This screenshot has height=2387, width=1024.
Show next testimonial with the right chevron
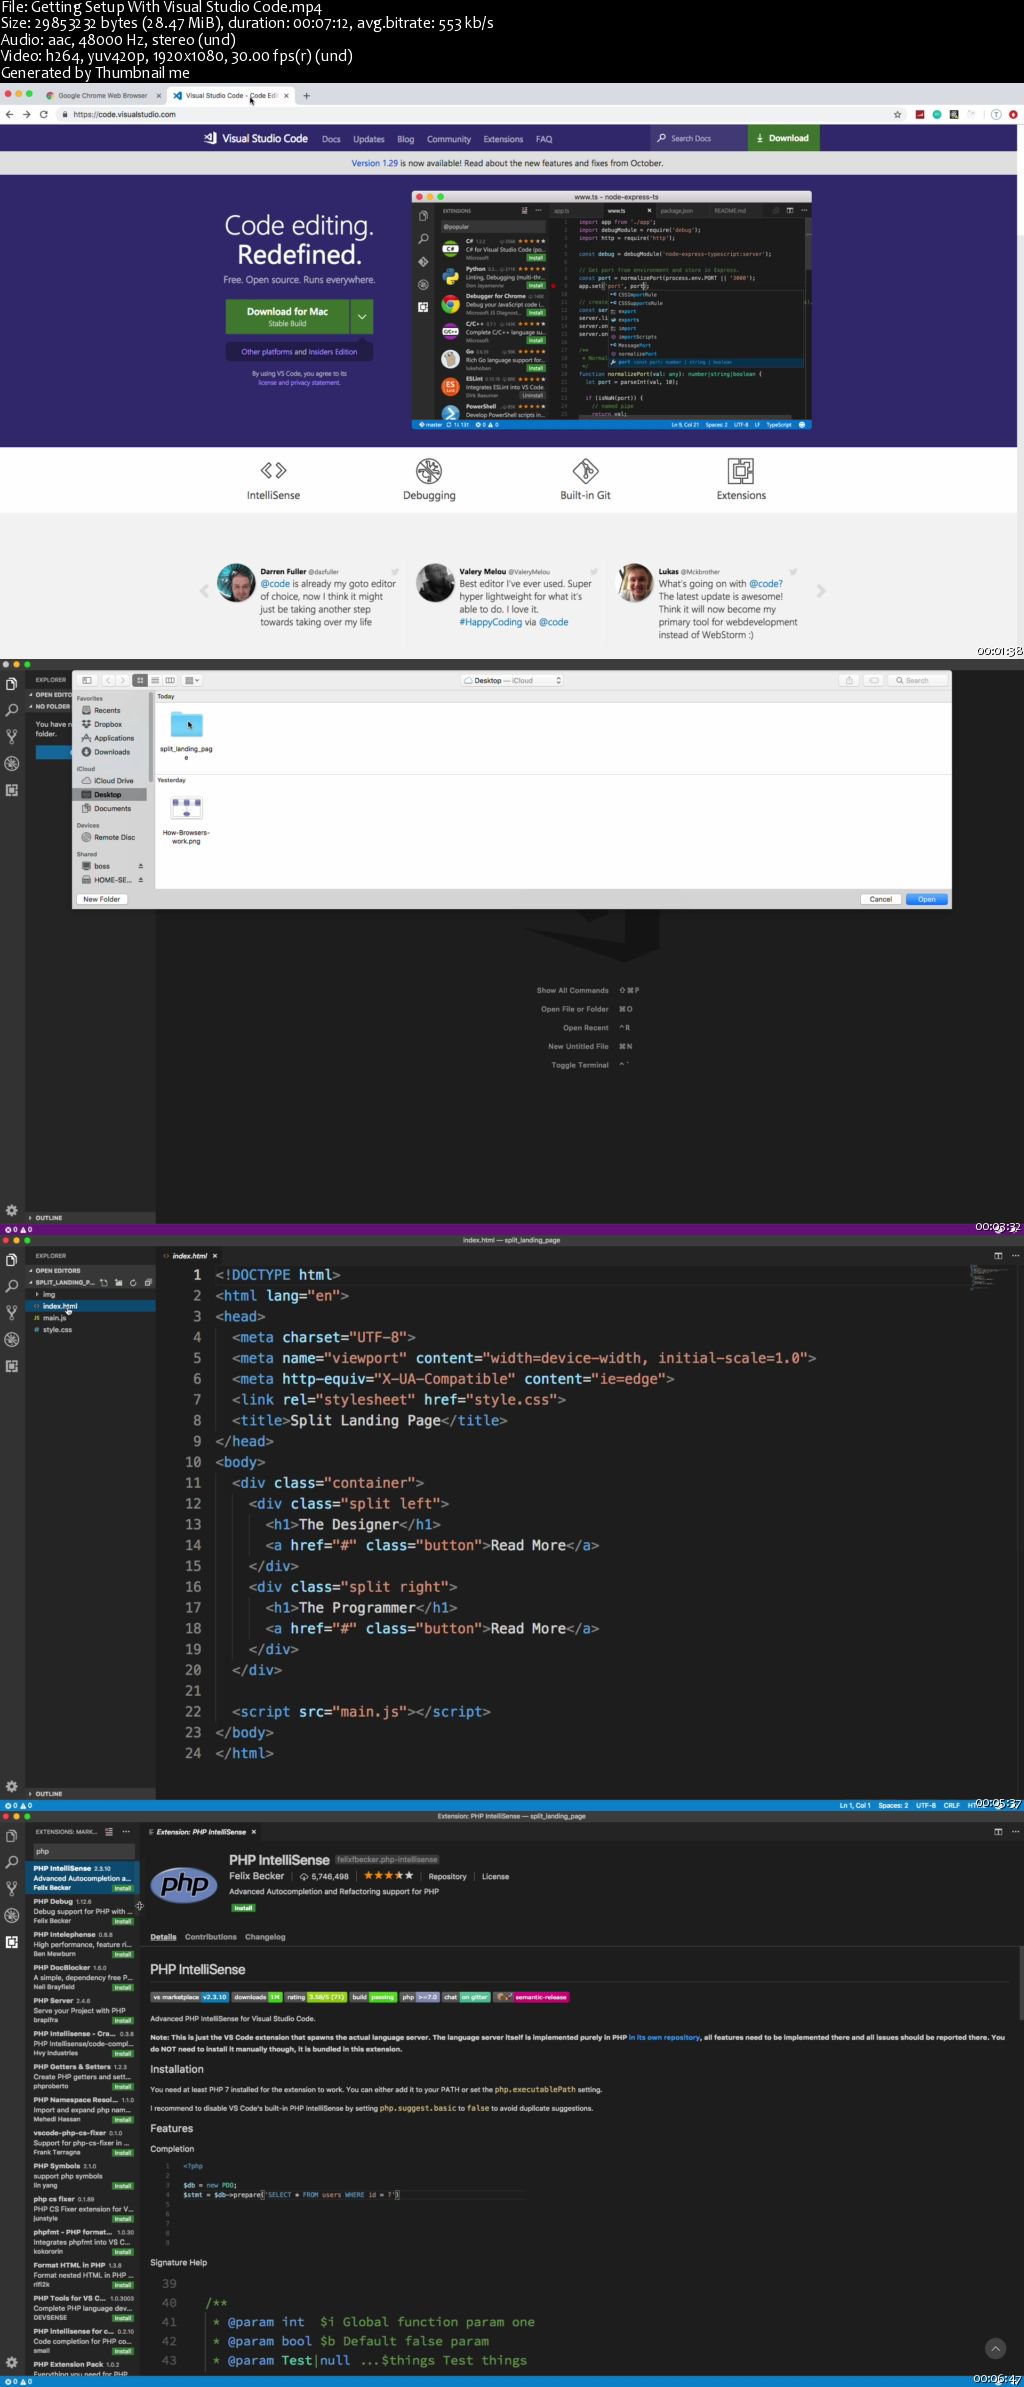[x=821, y=591]
